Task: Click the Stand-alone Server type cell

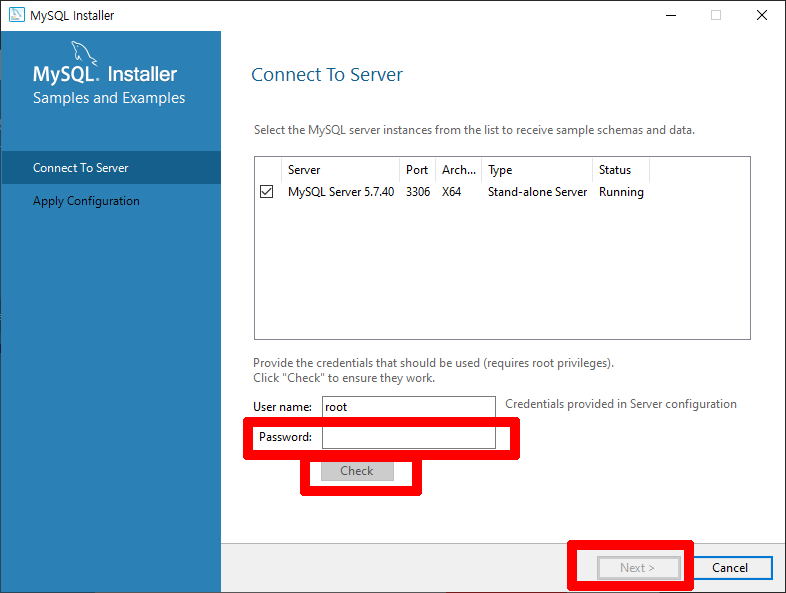Action: 537,192
